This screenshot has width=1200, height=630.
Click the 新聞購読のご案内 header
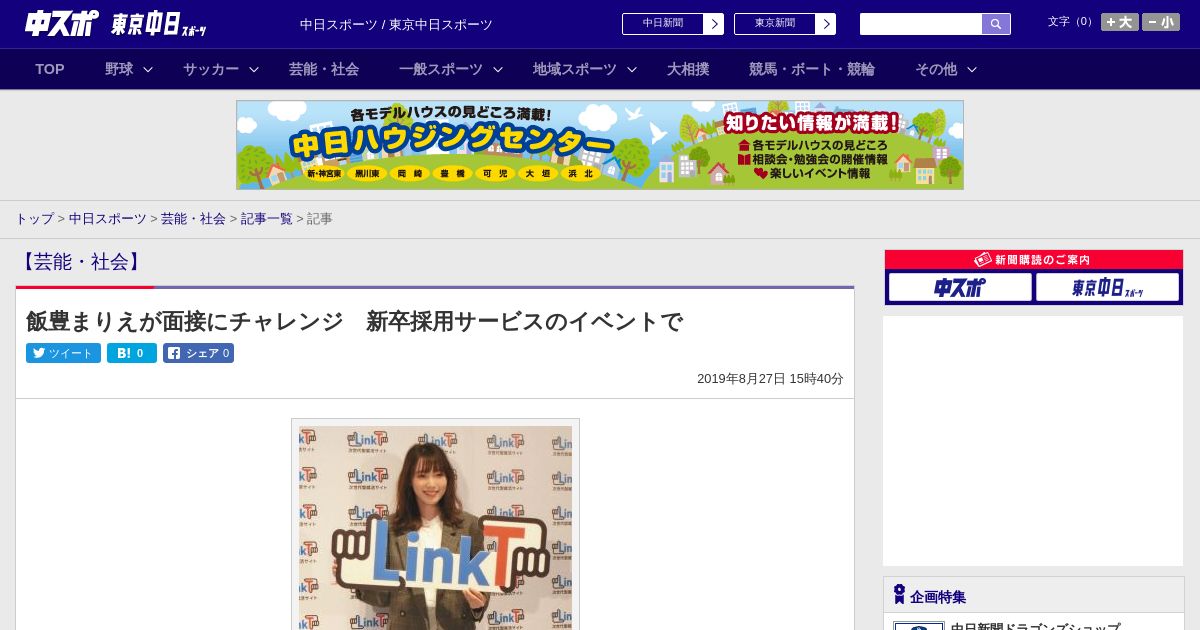click(x=1034, y=259)
